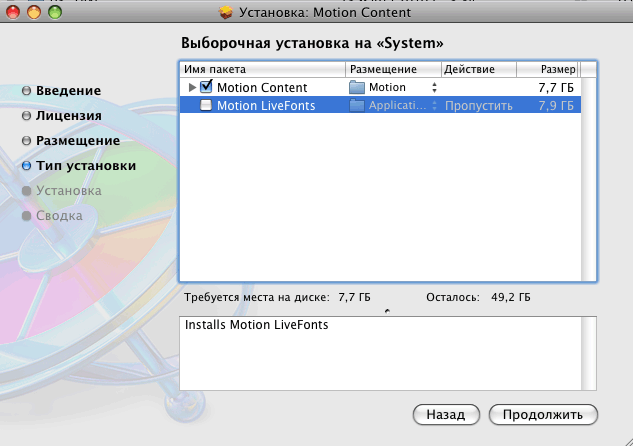Click the 7,7 ГБ size in Motion Content row
The height and width of the screenshot is (446, 633).
coord(556,88)
